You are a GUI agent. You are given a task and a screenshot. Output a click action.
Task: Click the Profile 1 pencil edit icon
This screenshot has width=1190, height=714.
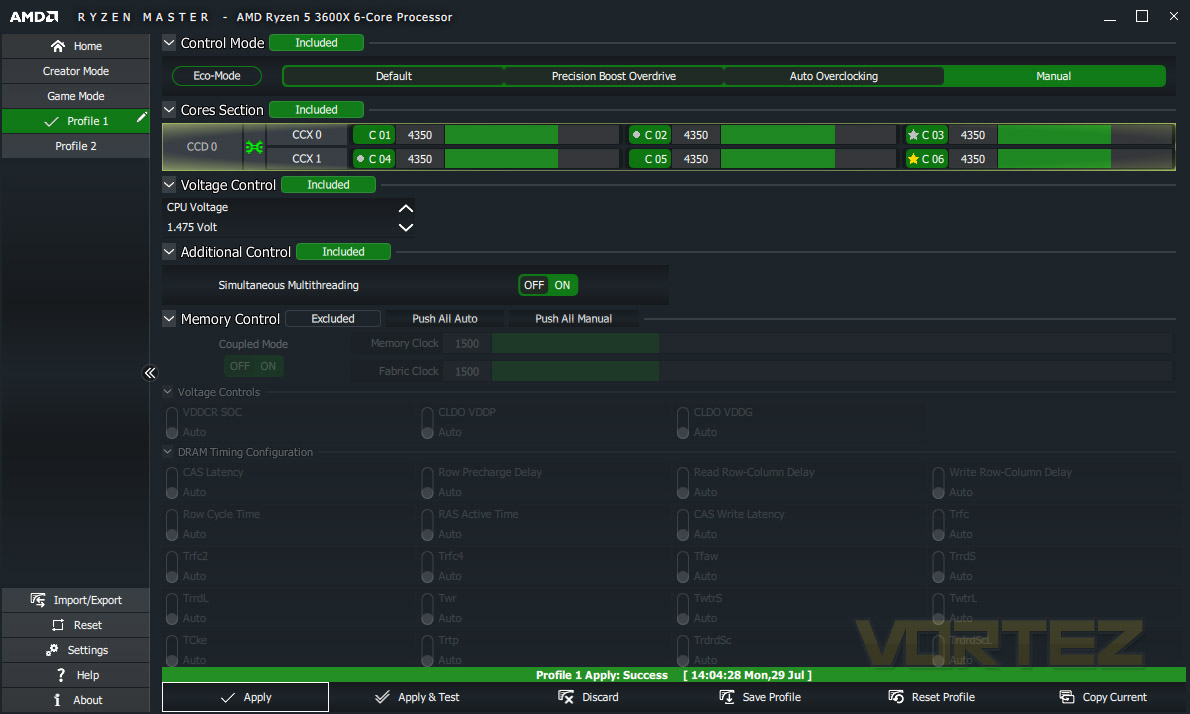click(142, 118)
